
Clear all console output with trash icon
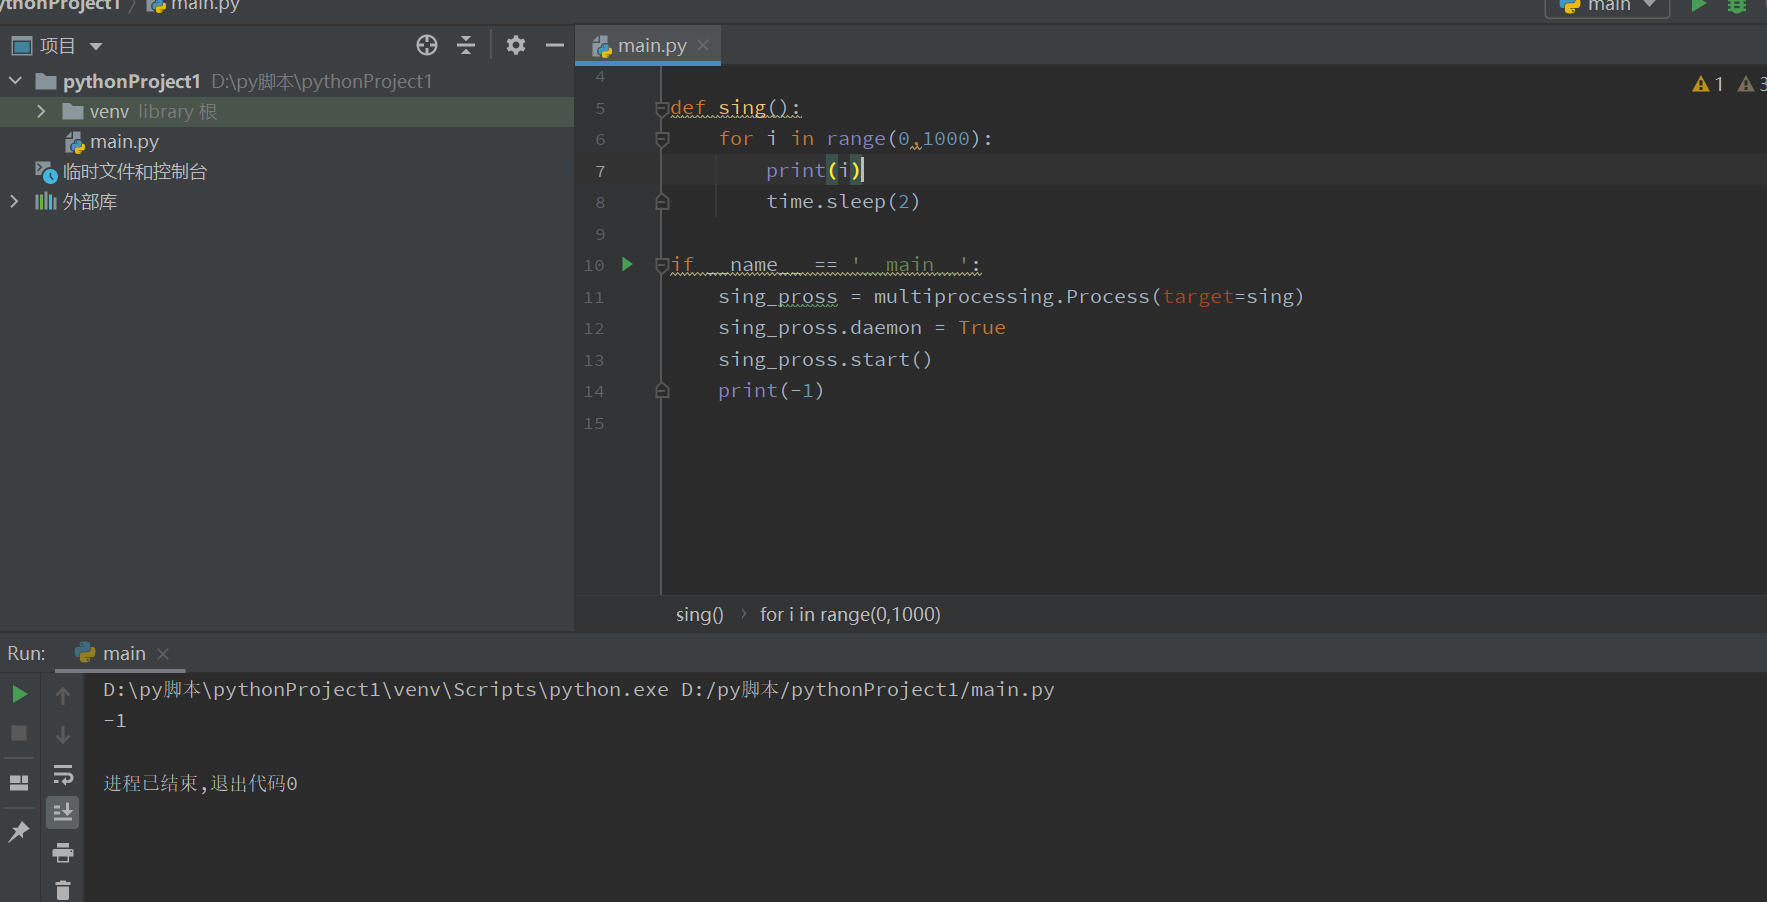tap(63, 889)
